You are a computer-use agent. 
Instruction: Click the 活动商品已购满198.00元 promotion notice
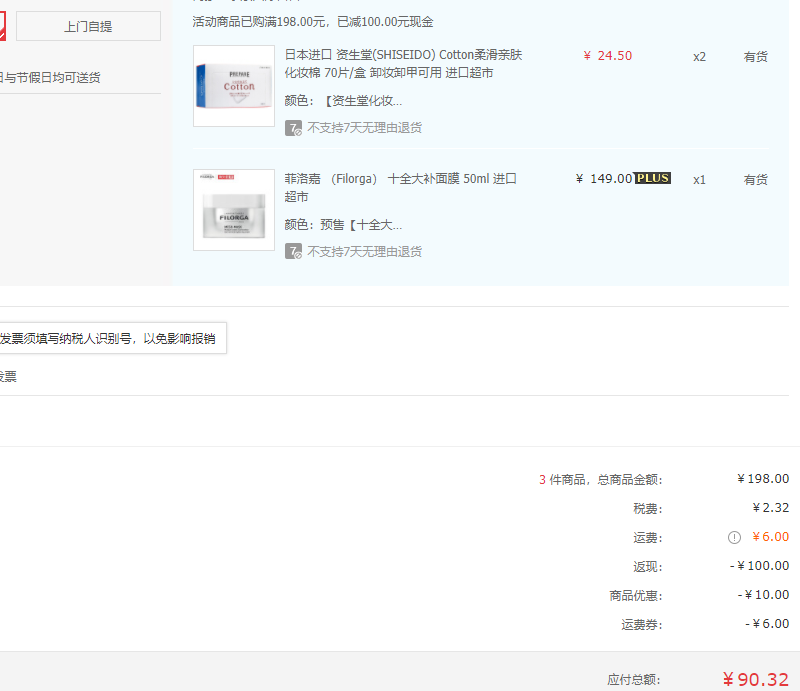[313, 22]
